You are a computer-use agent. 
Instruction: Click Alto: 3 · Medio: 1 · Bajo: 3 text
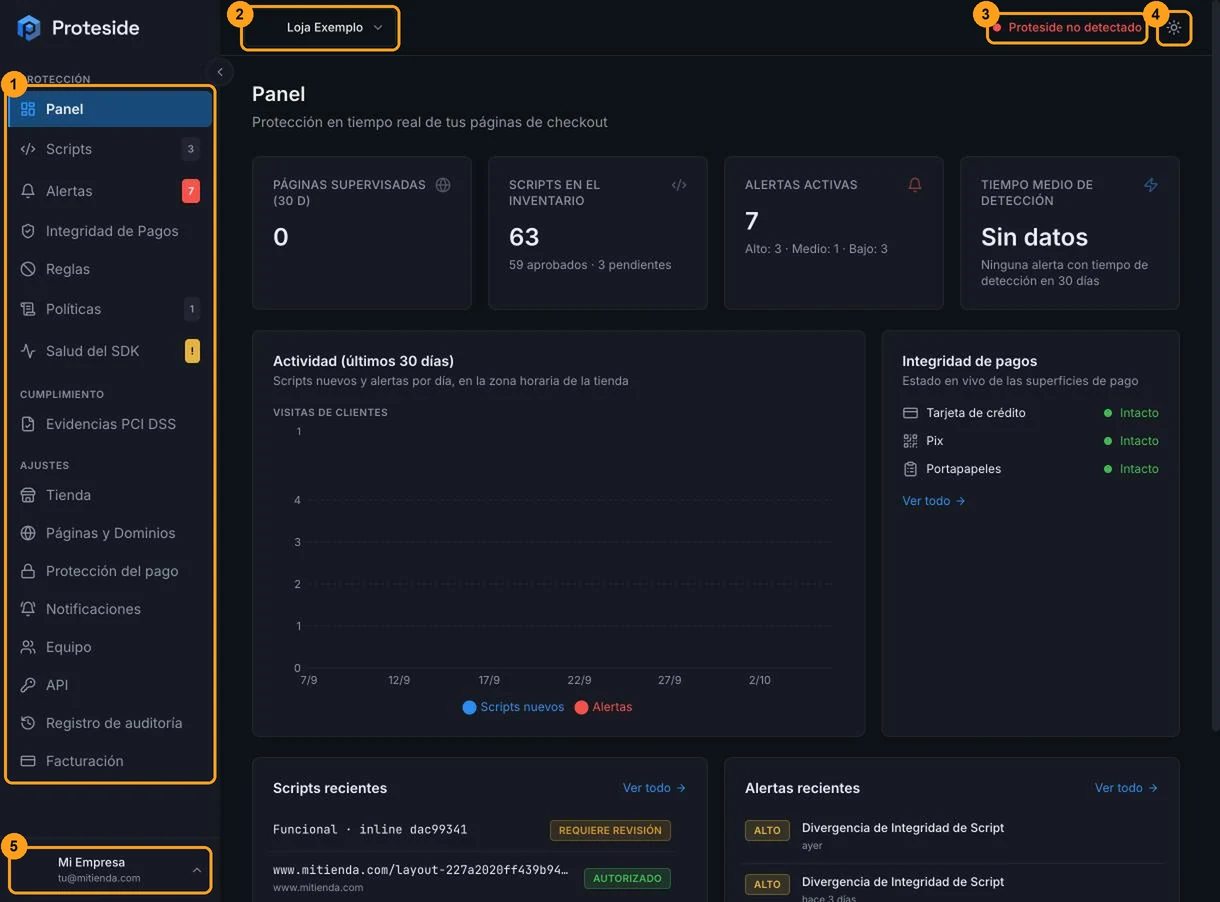pyautogui.click(x=816, y=249)
